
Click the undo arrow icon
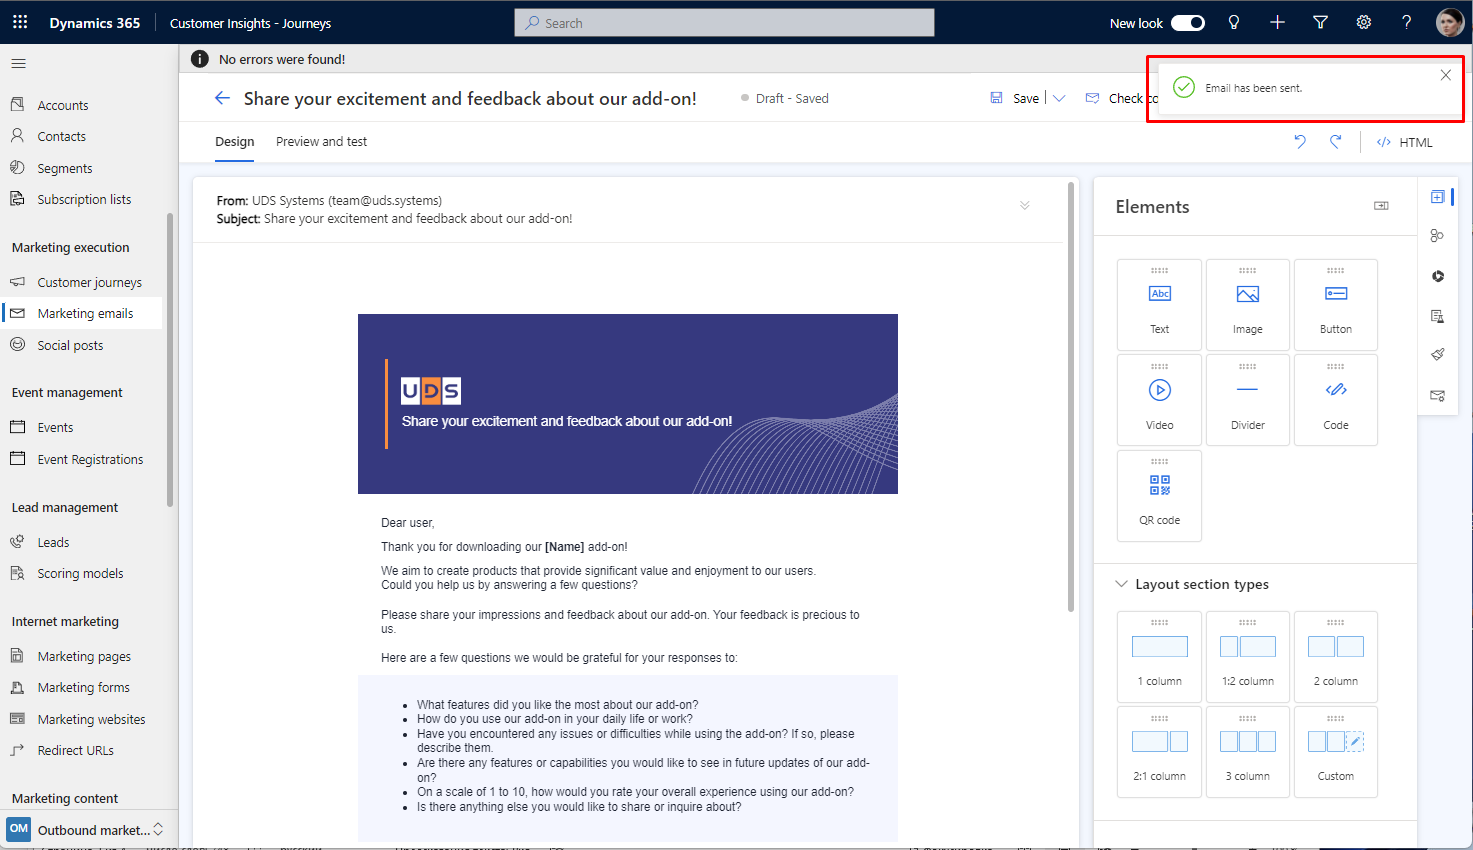pos(1300,142)
